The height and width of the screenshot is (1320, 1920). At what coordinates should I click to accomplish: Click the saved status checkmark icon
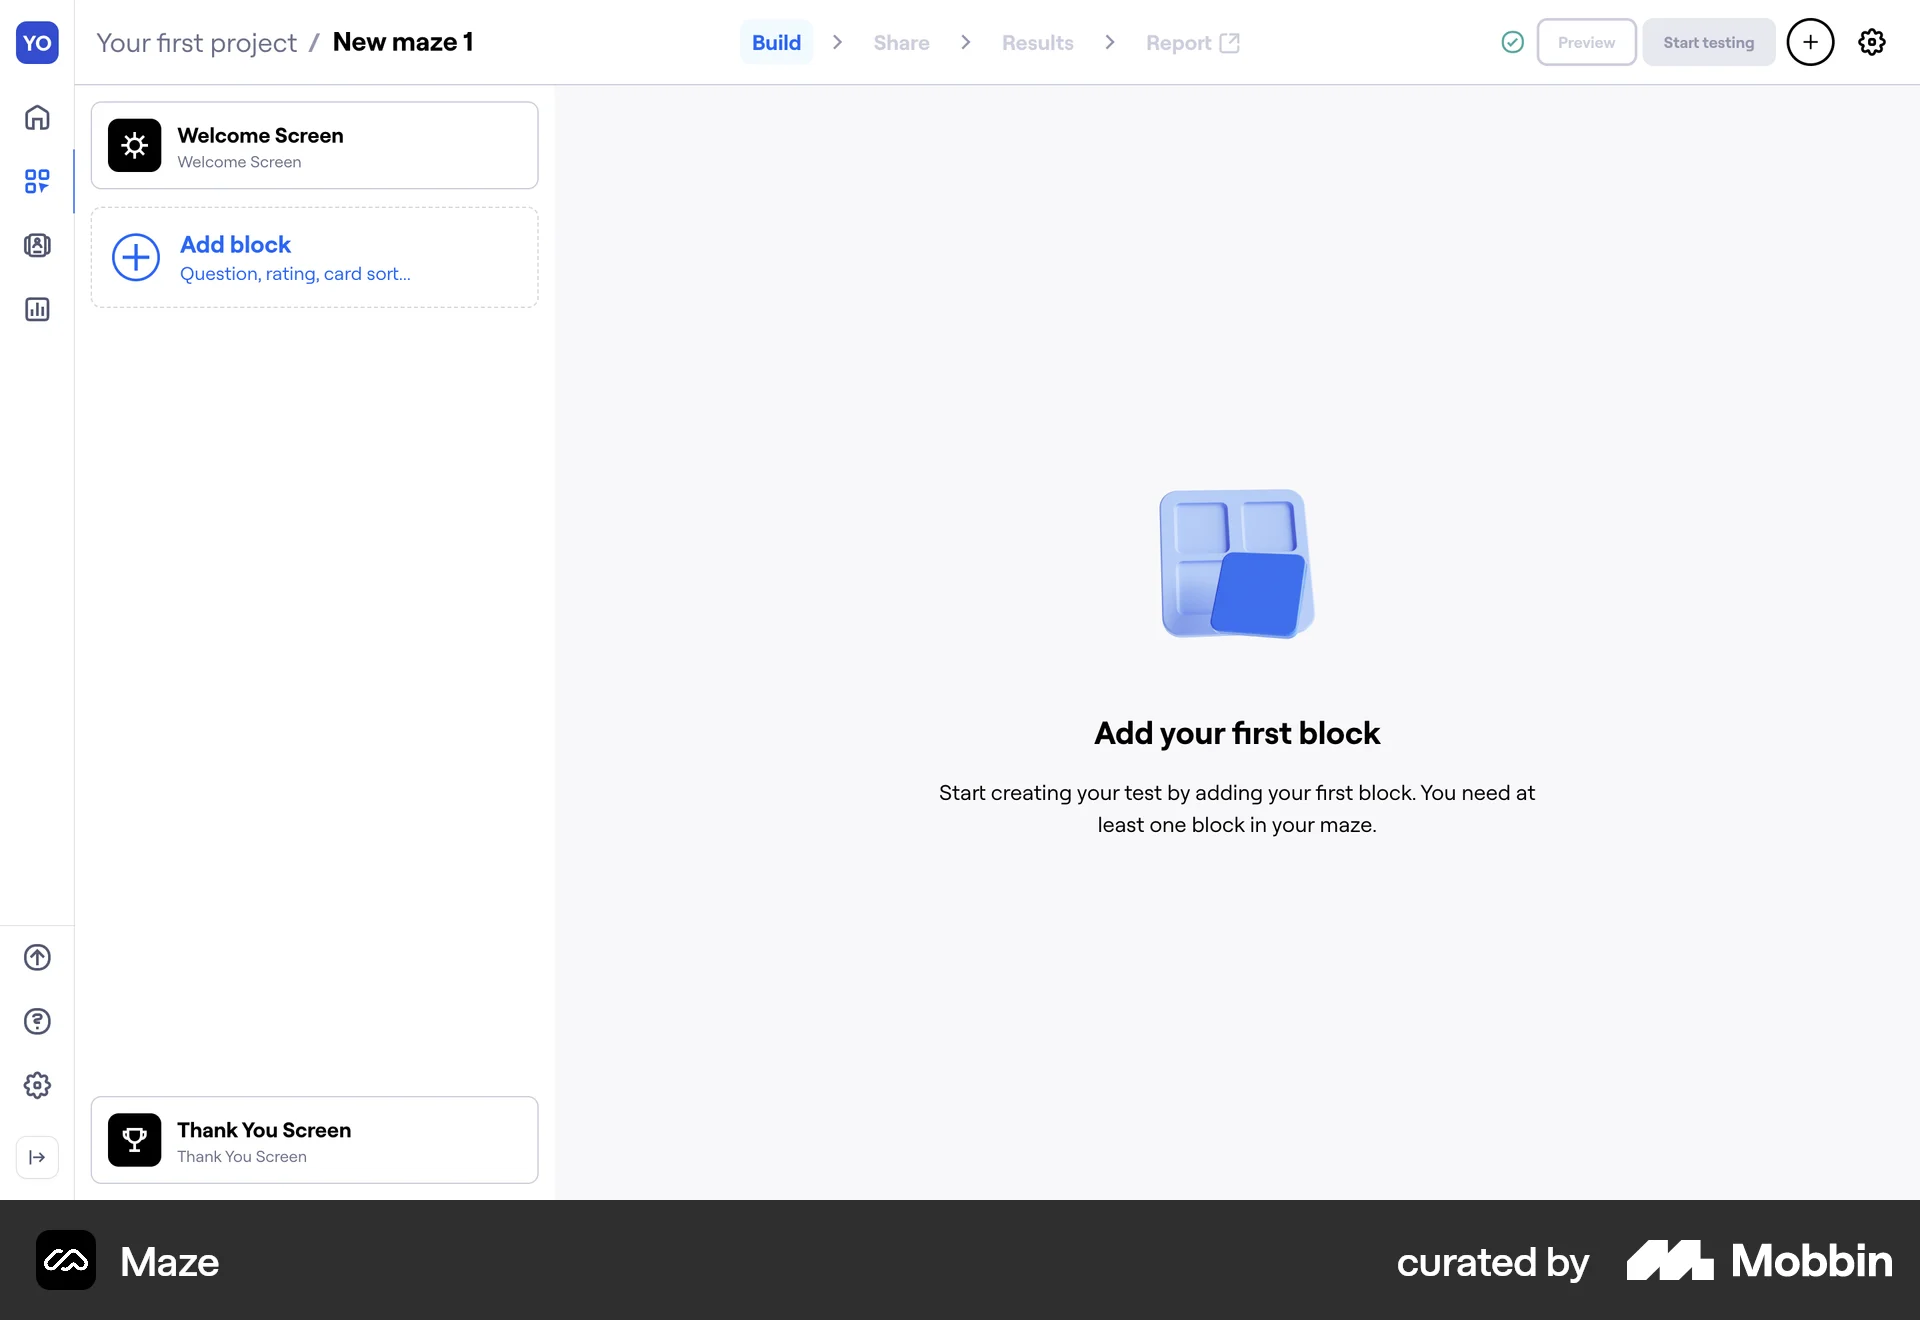coord(1512,42)
